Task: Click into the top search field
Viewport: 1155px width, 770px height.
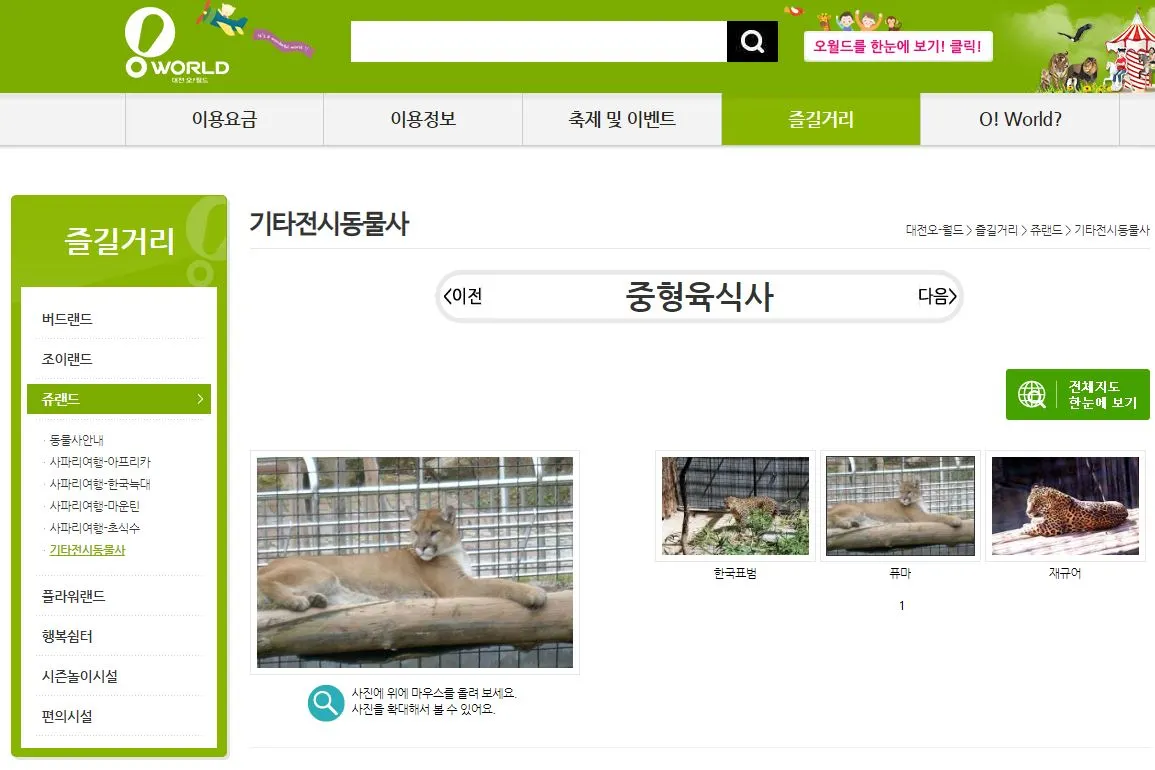Action: pyautogui.click(x=538, y=41)
